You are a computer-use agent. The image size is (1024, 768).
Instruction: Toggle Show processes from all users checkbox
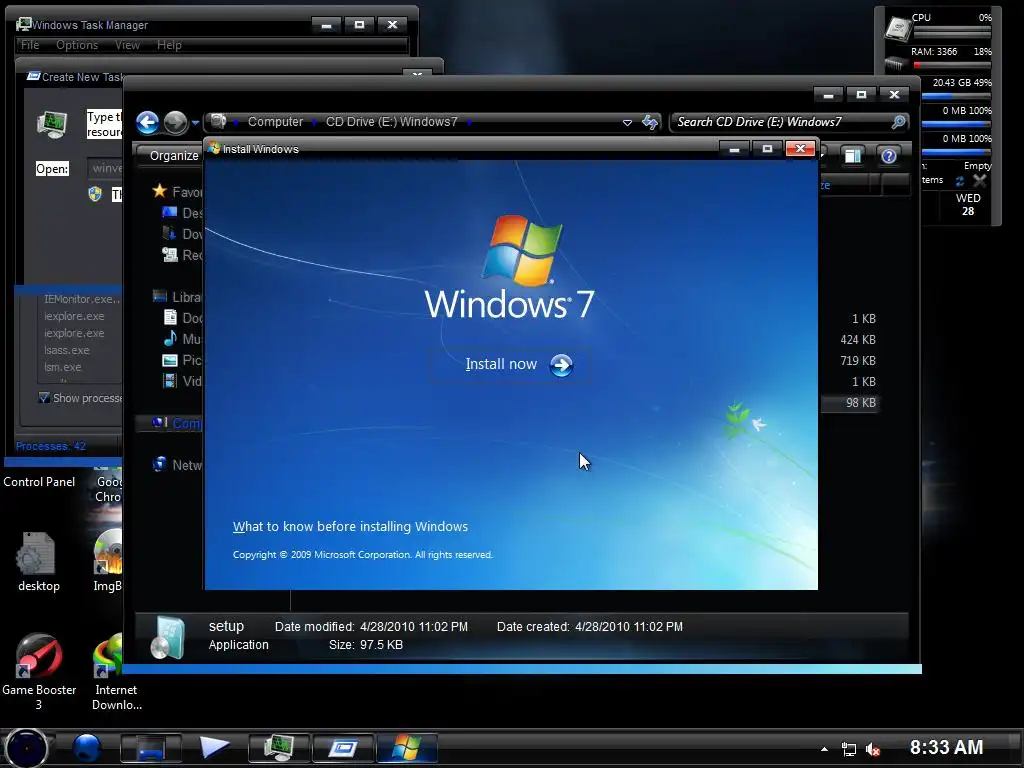[44, 398]
